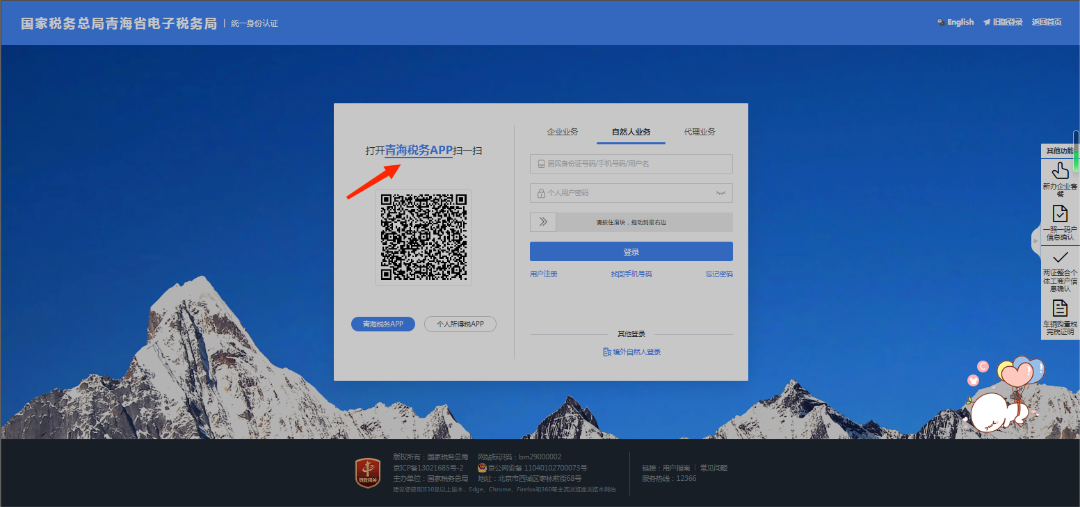Click the 新办企业套餐 hand pointer icon
The height and width of the screenshot is (507, 1080).
[1060, 170]
